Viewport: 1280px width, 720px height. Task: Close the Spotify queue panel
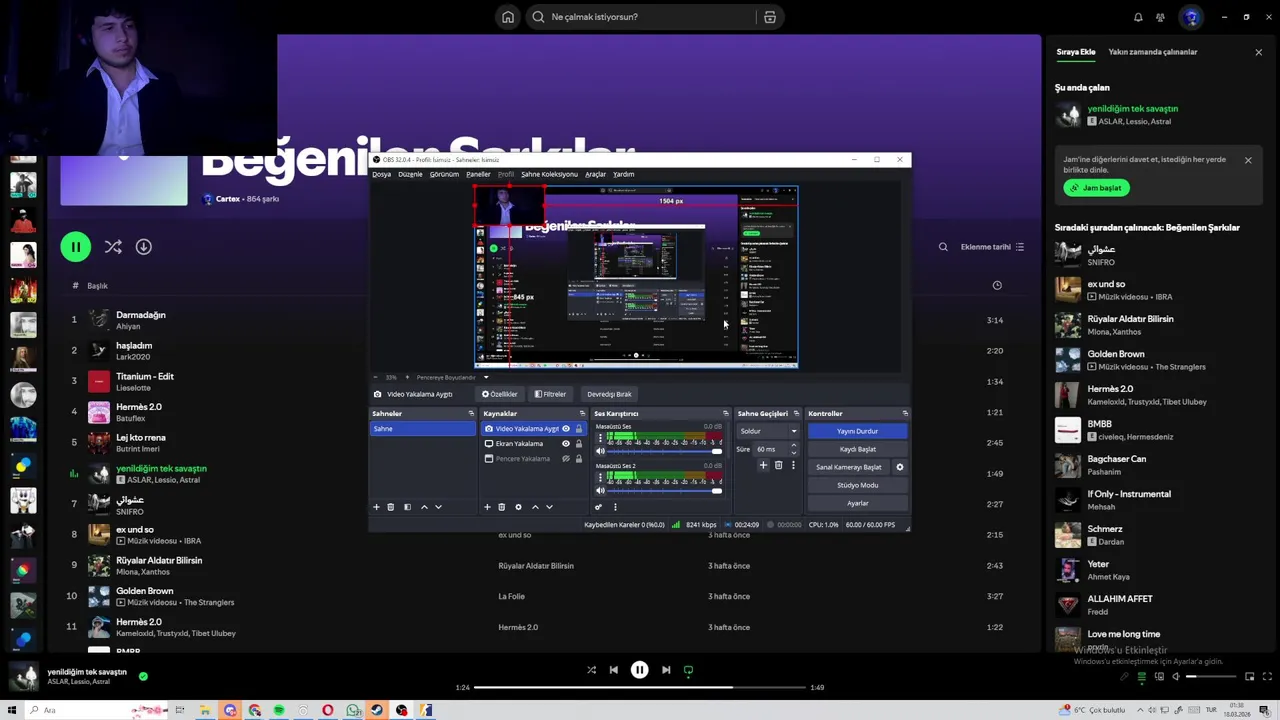1258,52
